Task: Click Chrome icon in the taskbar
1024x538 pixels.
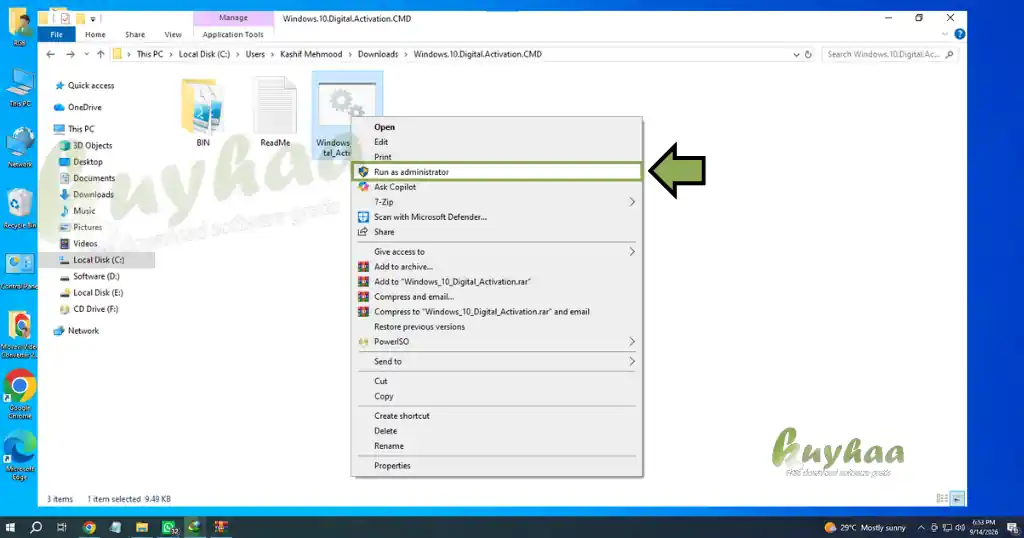Action: coord(89,527)
